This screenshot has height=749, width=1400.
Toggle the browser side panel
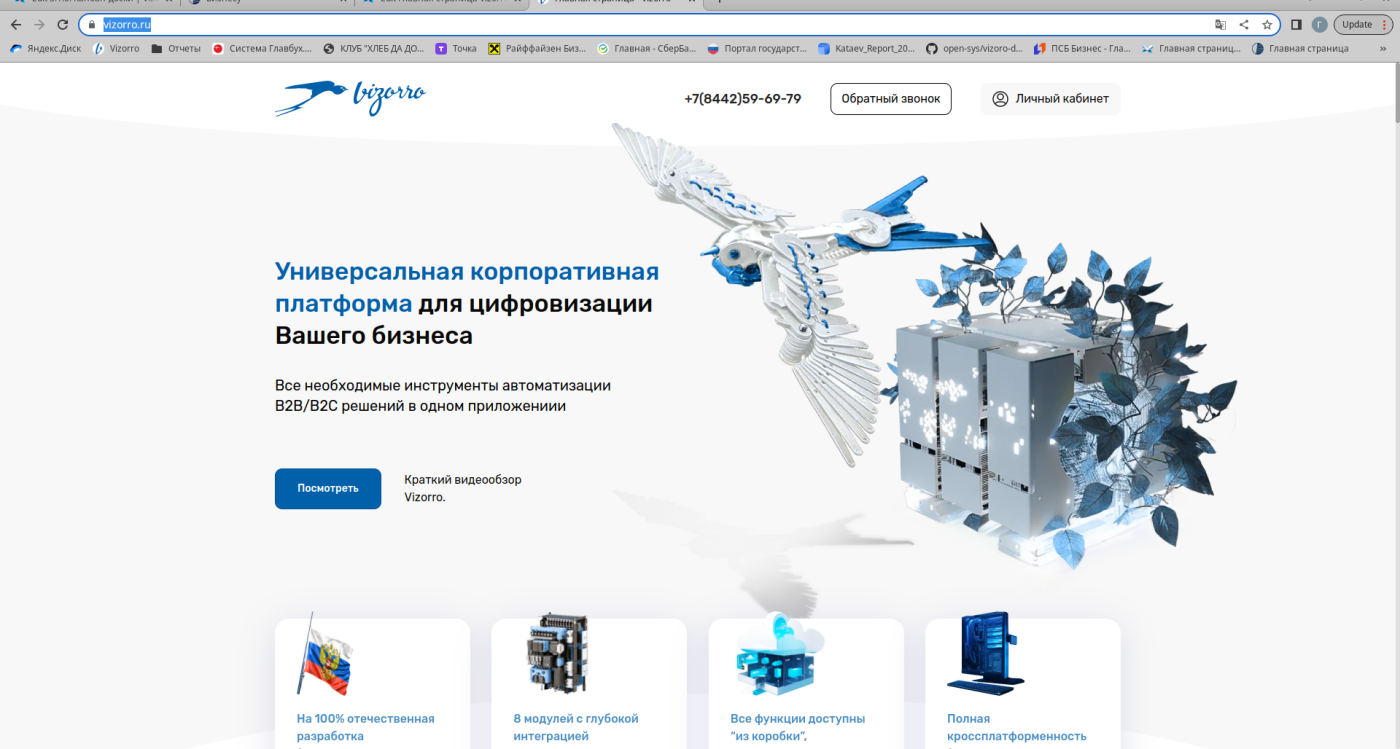point(1295,23)
